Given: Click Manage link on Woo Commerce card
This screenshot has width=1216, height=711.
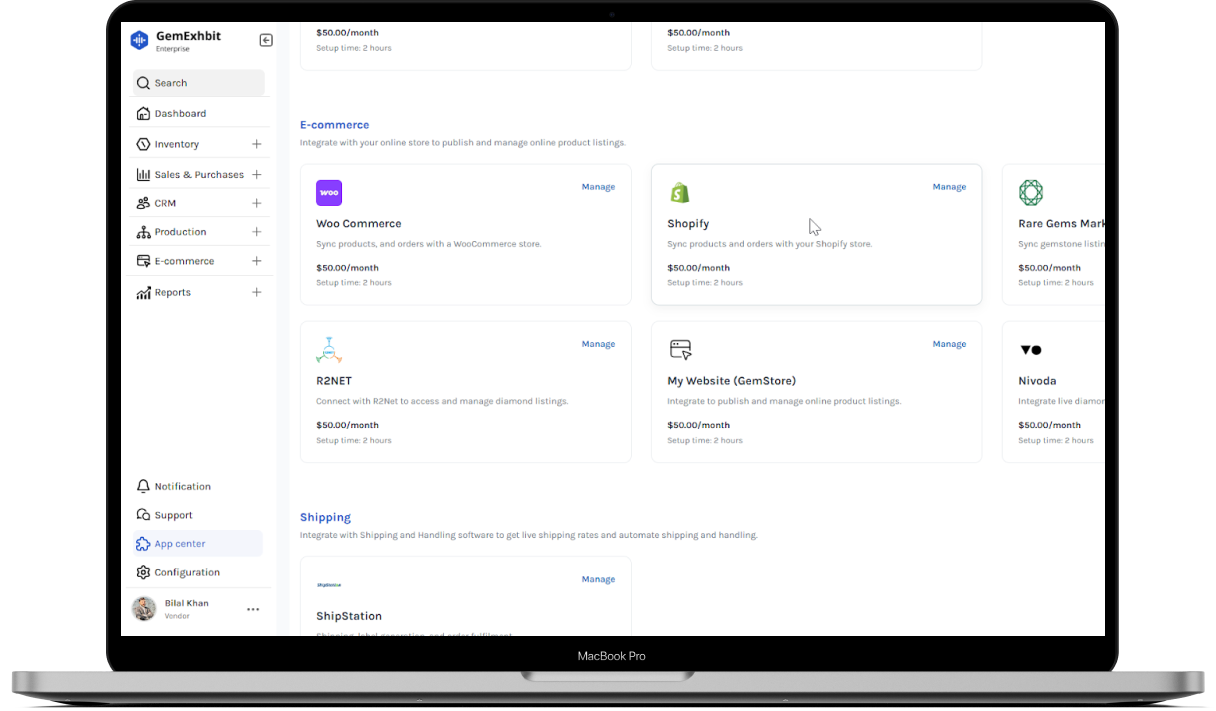Looking at the screenshot, I should (598, 187).
